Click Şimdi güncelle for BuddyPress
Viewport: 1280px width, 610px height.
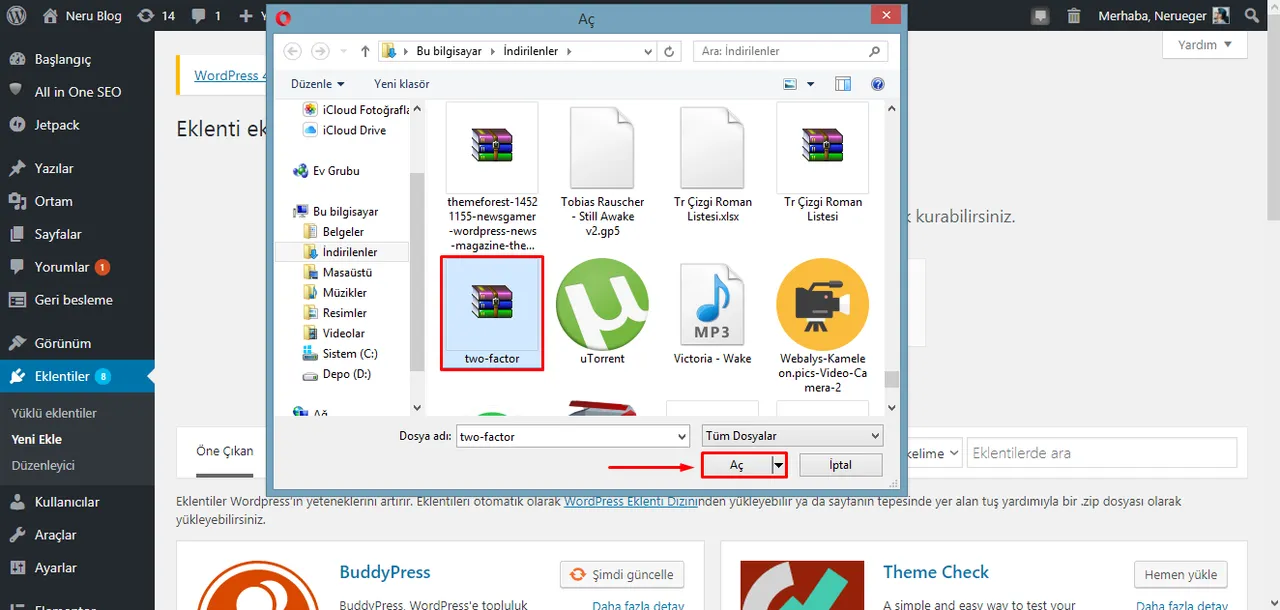pos(623,574)
